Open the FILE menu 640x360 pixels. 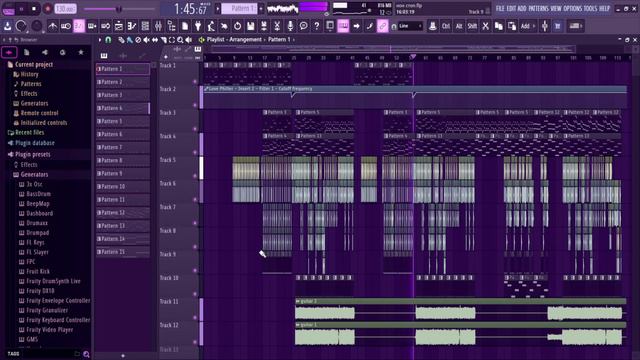click(x=500, y=9)
